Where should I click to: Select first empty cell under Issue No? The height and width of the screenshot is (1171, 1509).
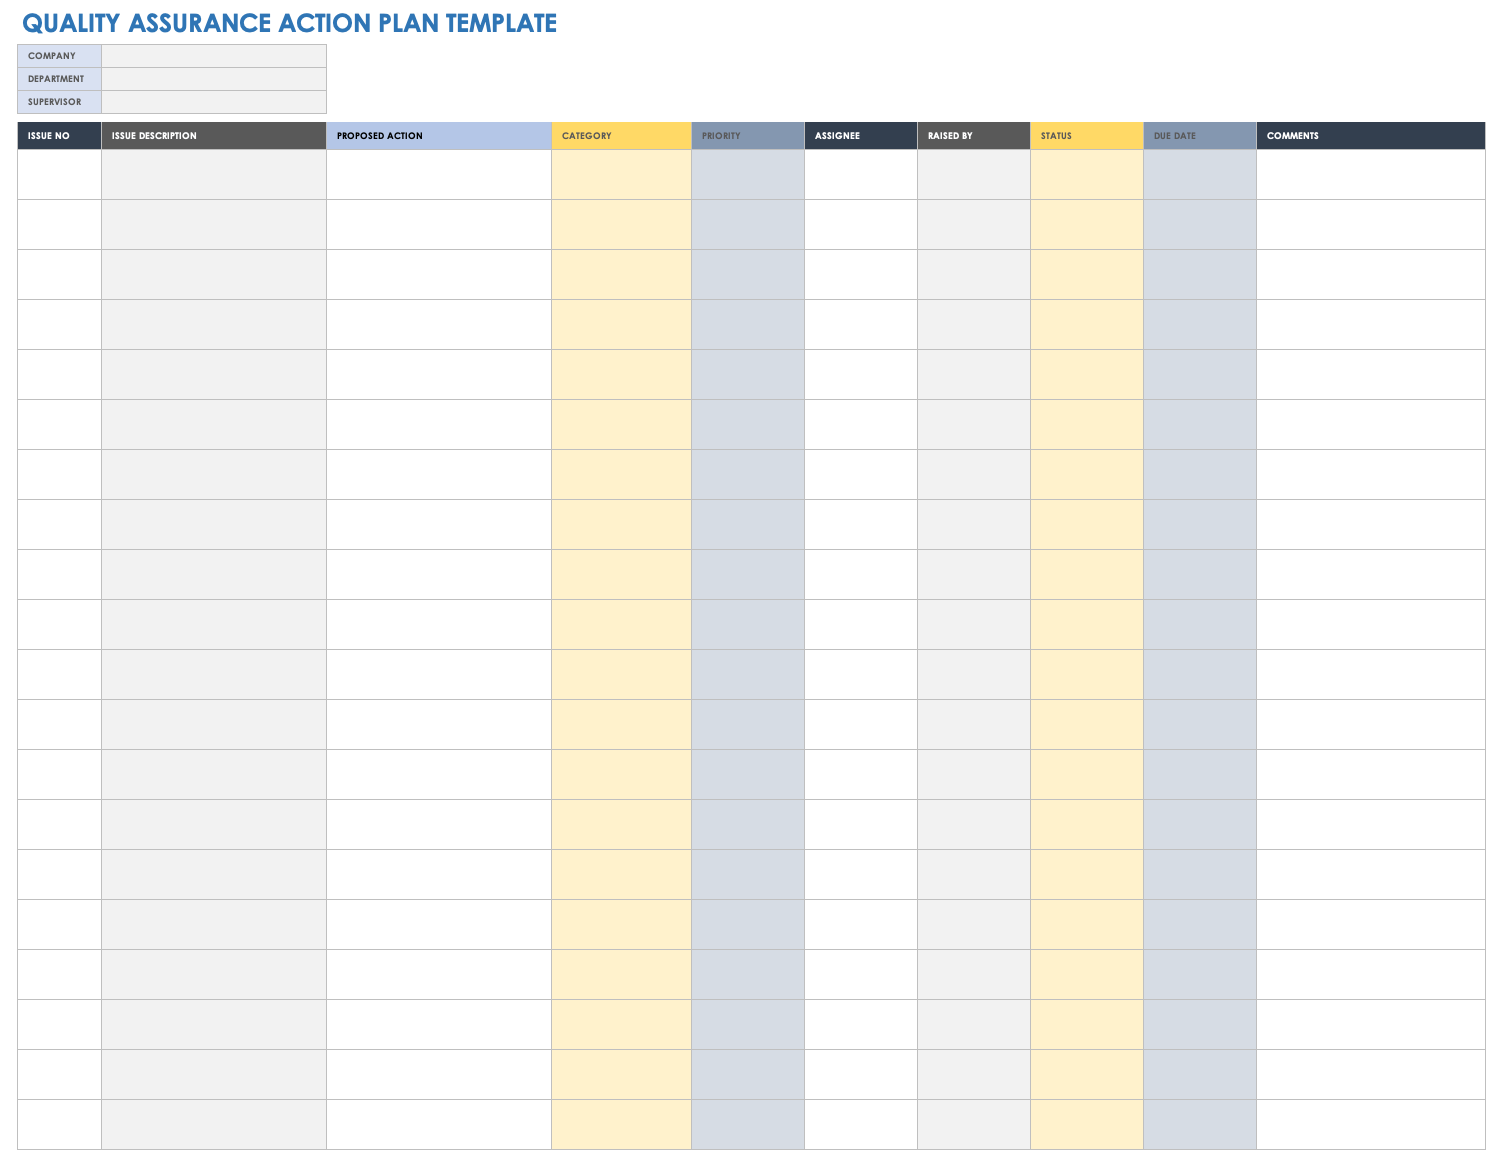pos(59,175)
